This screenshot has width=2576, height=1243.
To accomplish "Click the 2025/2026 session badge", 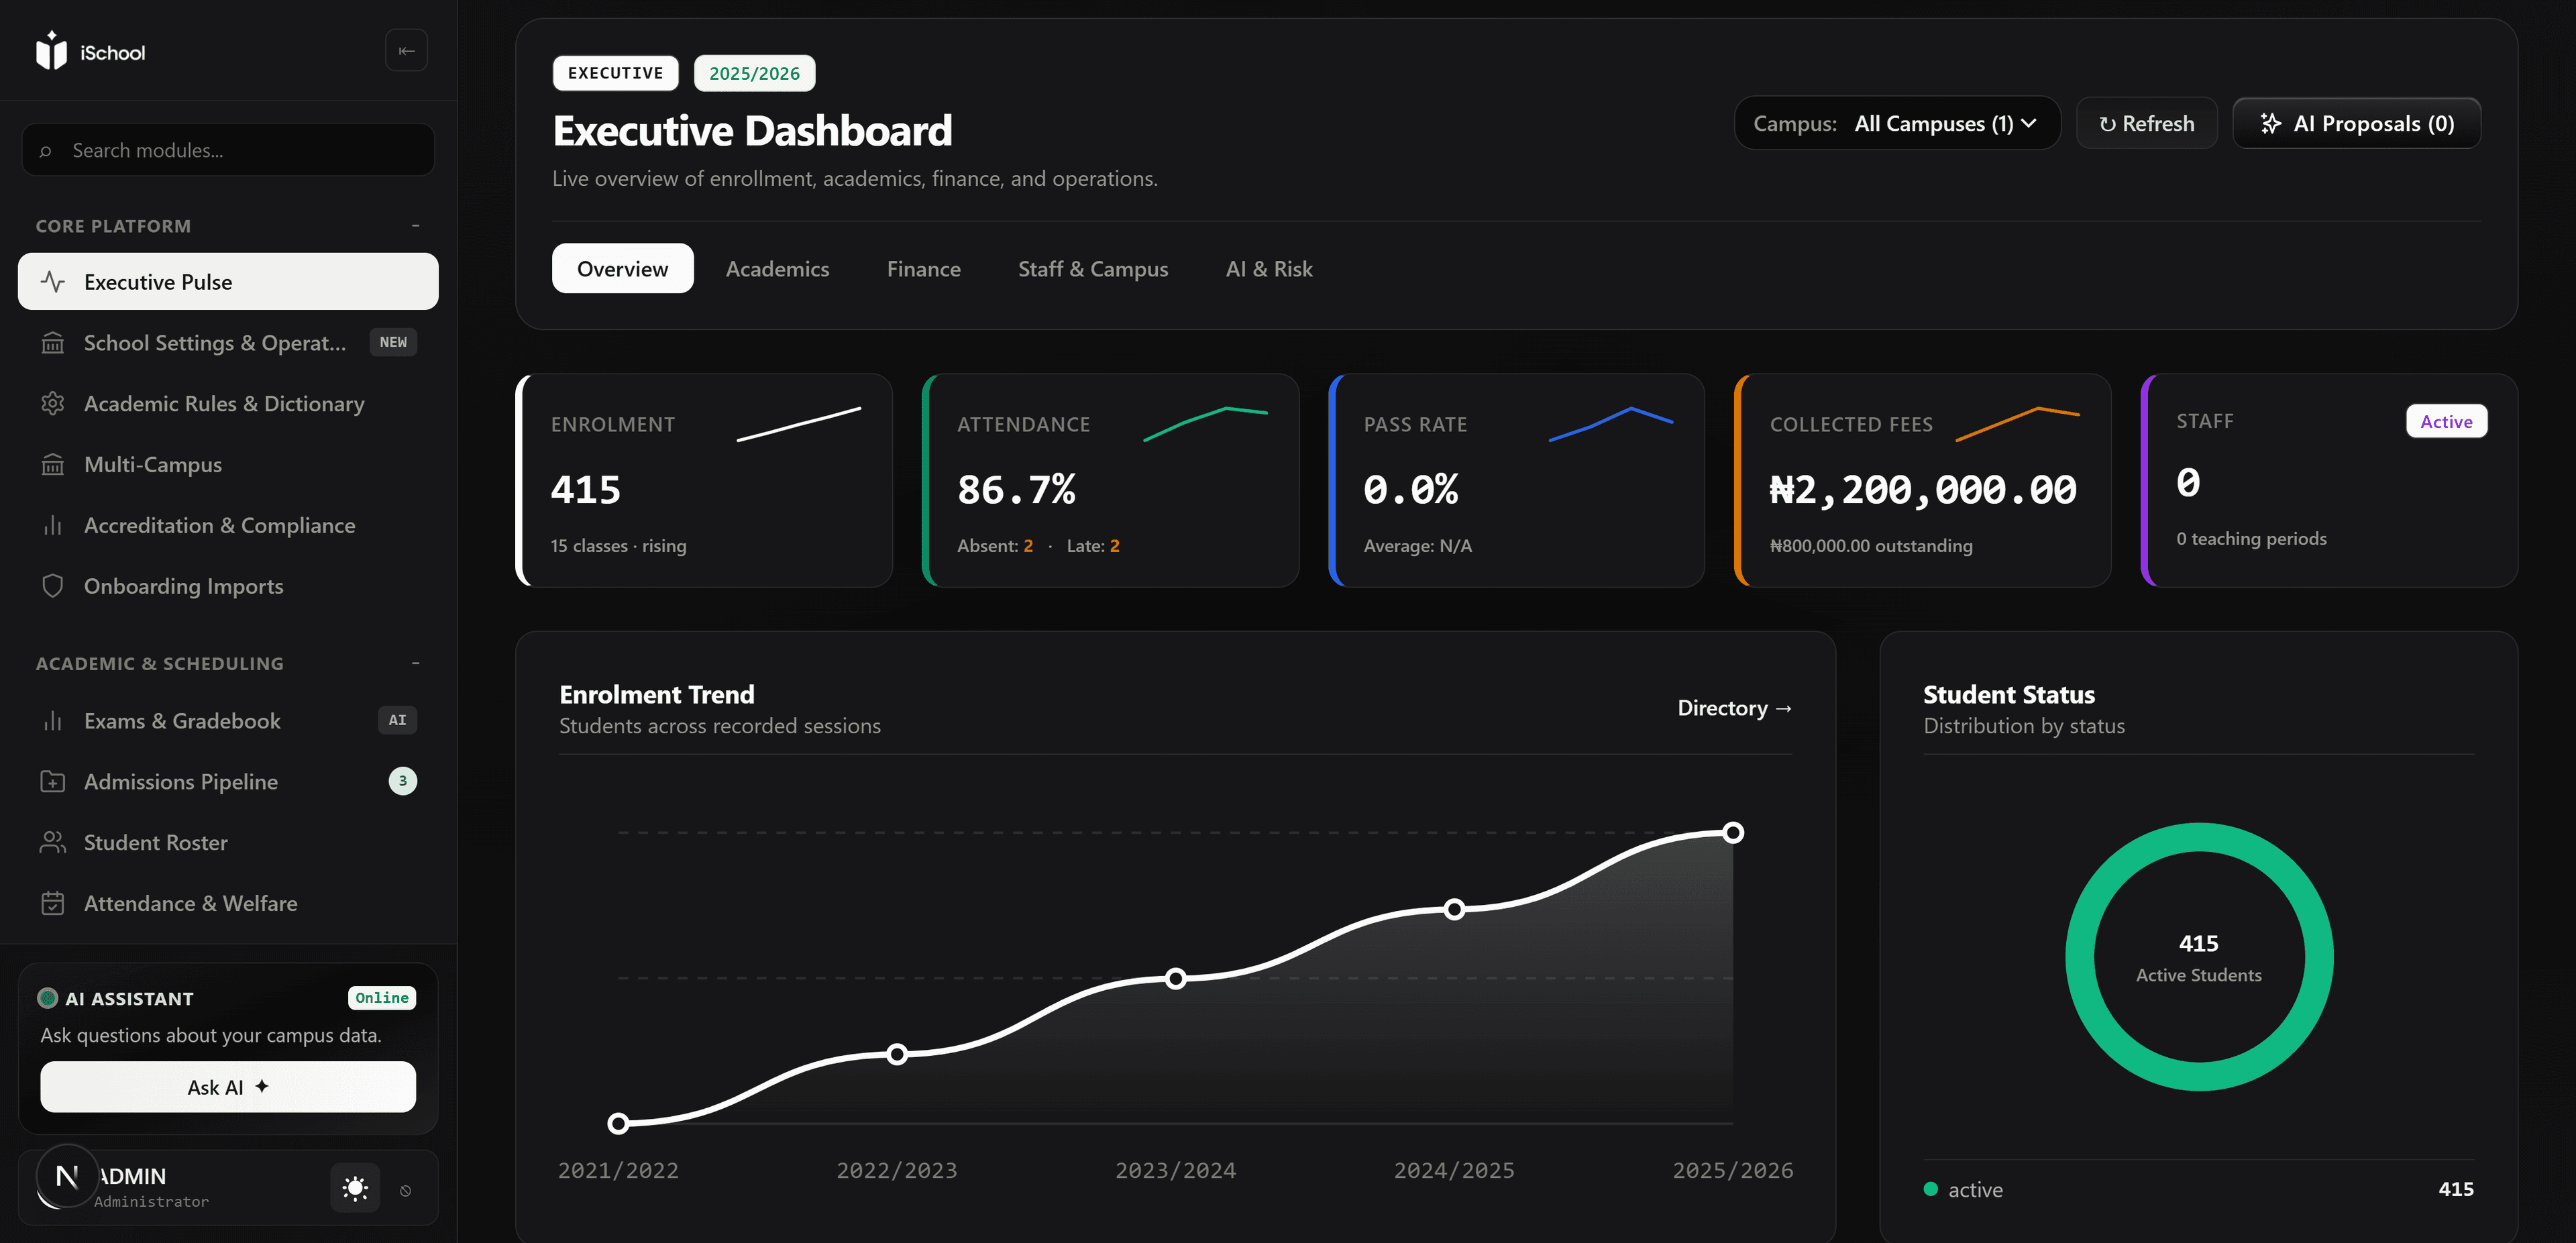I will (x=754, y=73).
